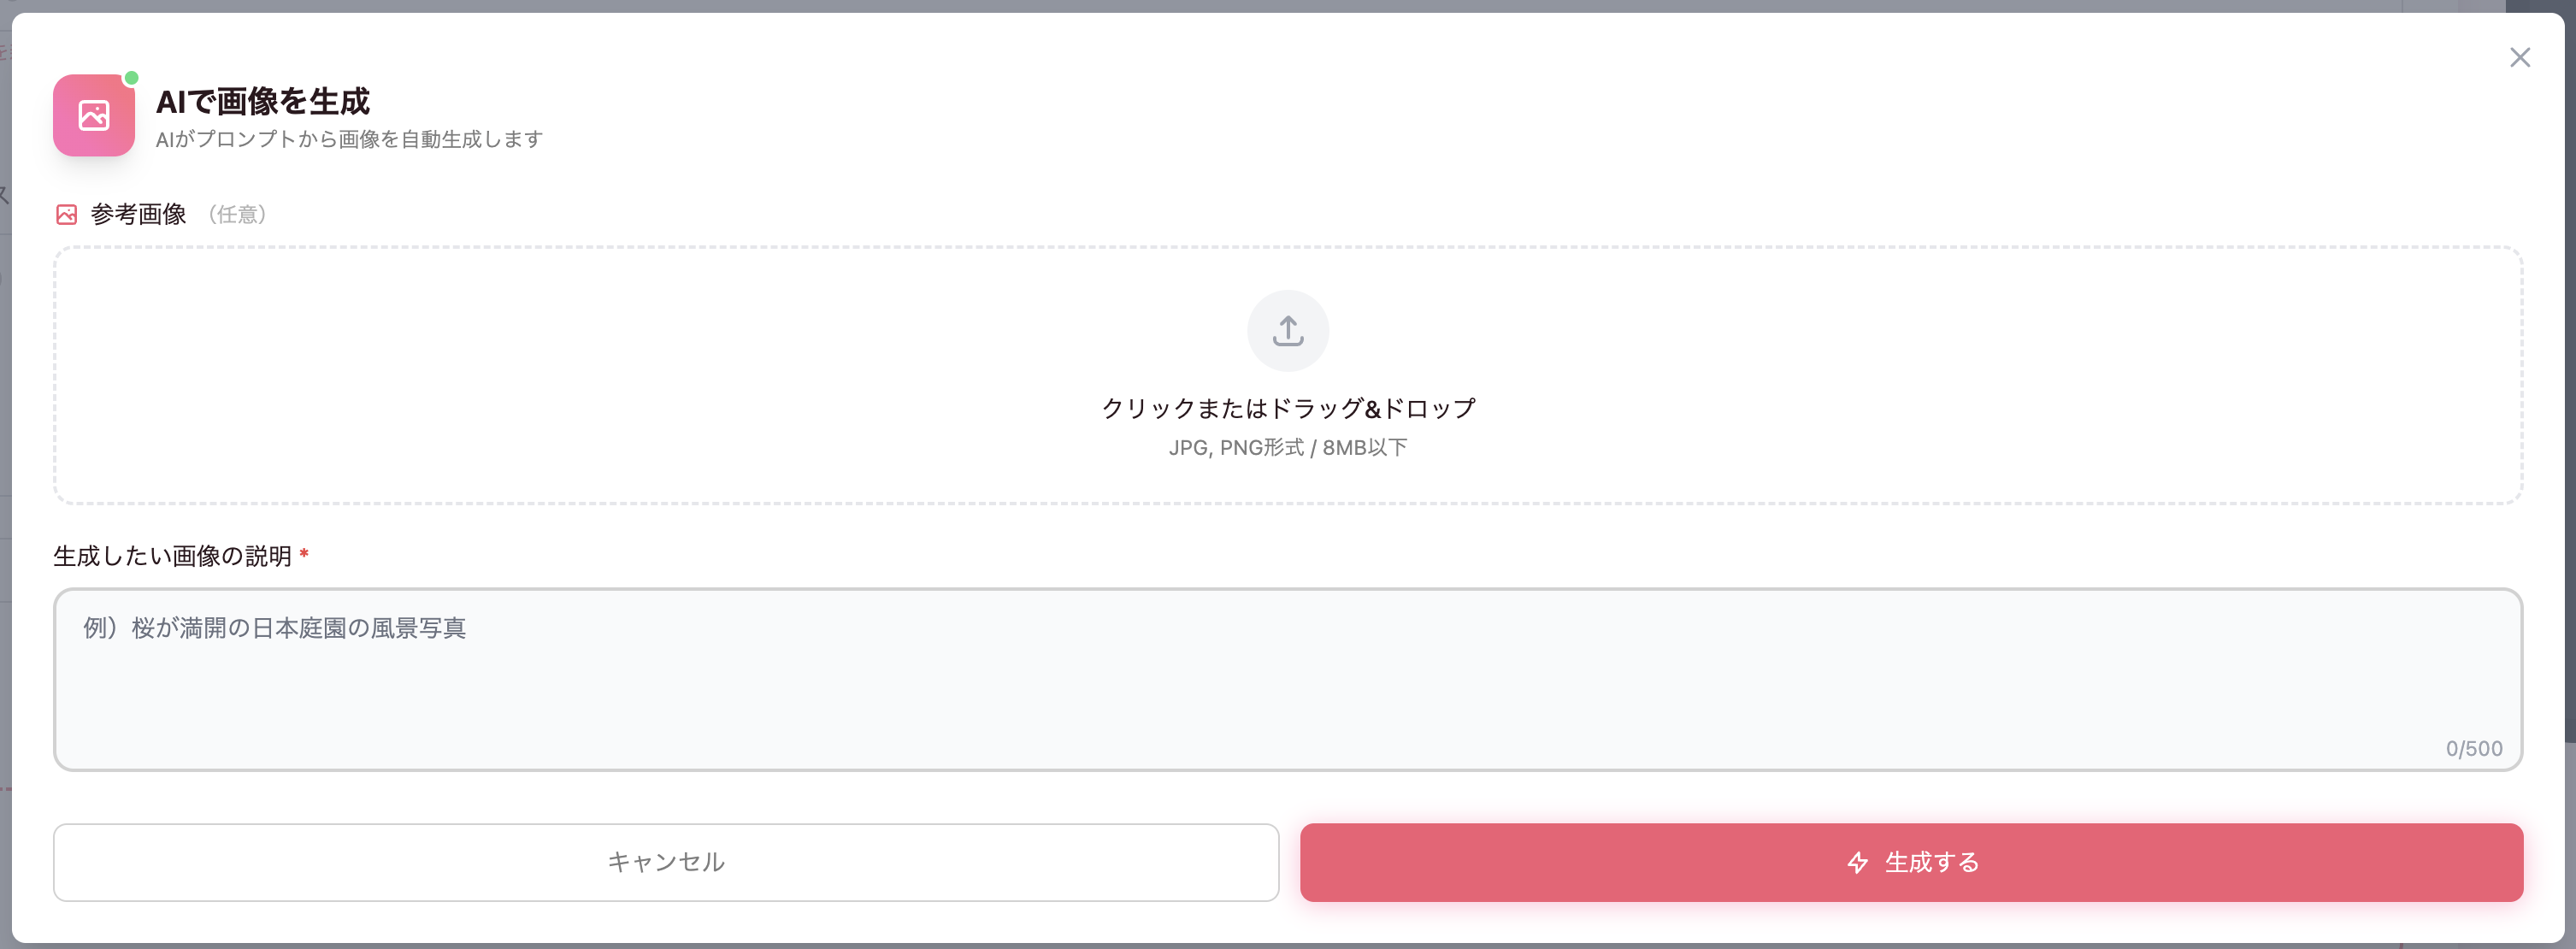Click the lightning bolt icon on 生成する
The image size is (2576, 949).
[1856, 861]
